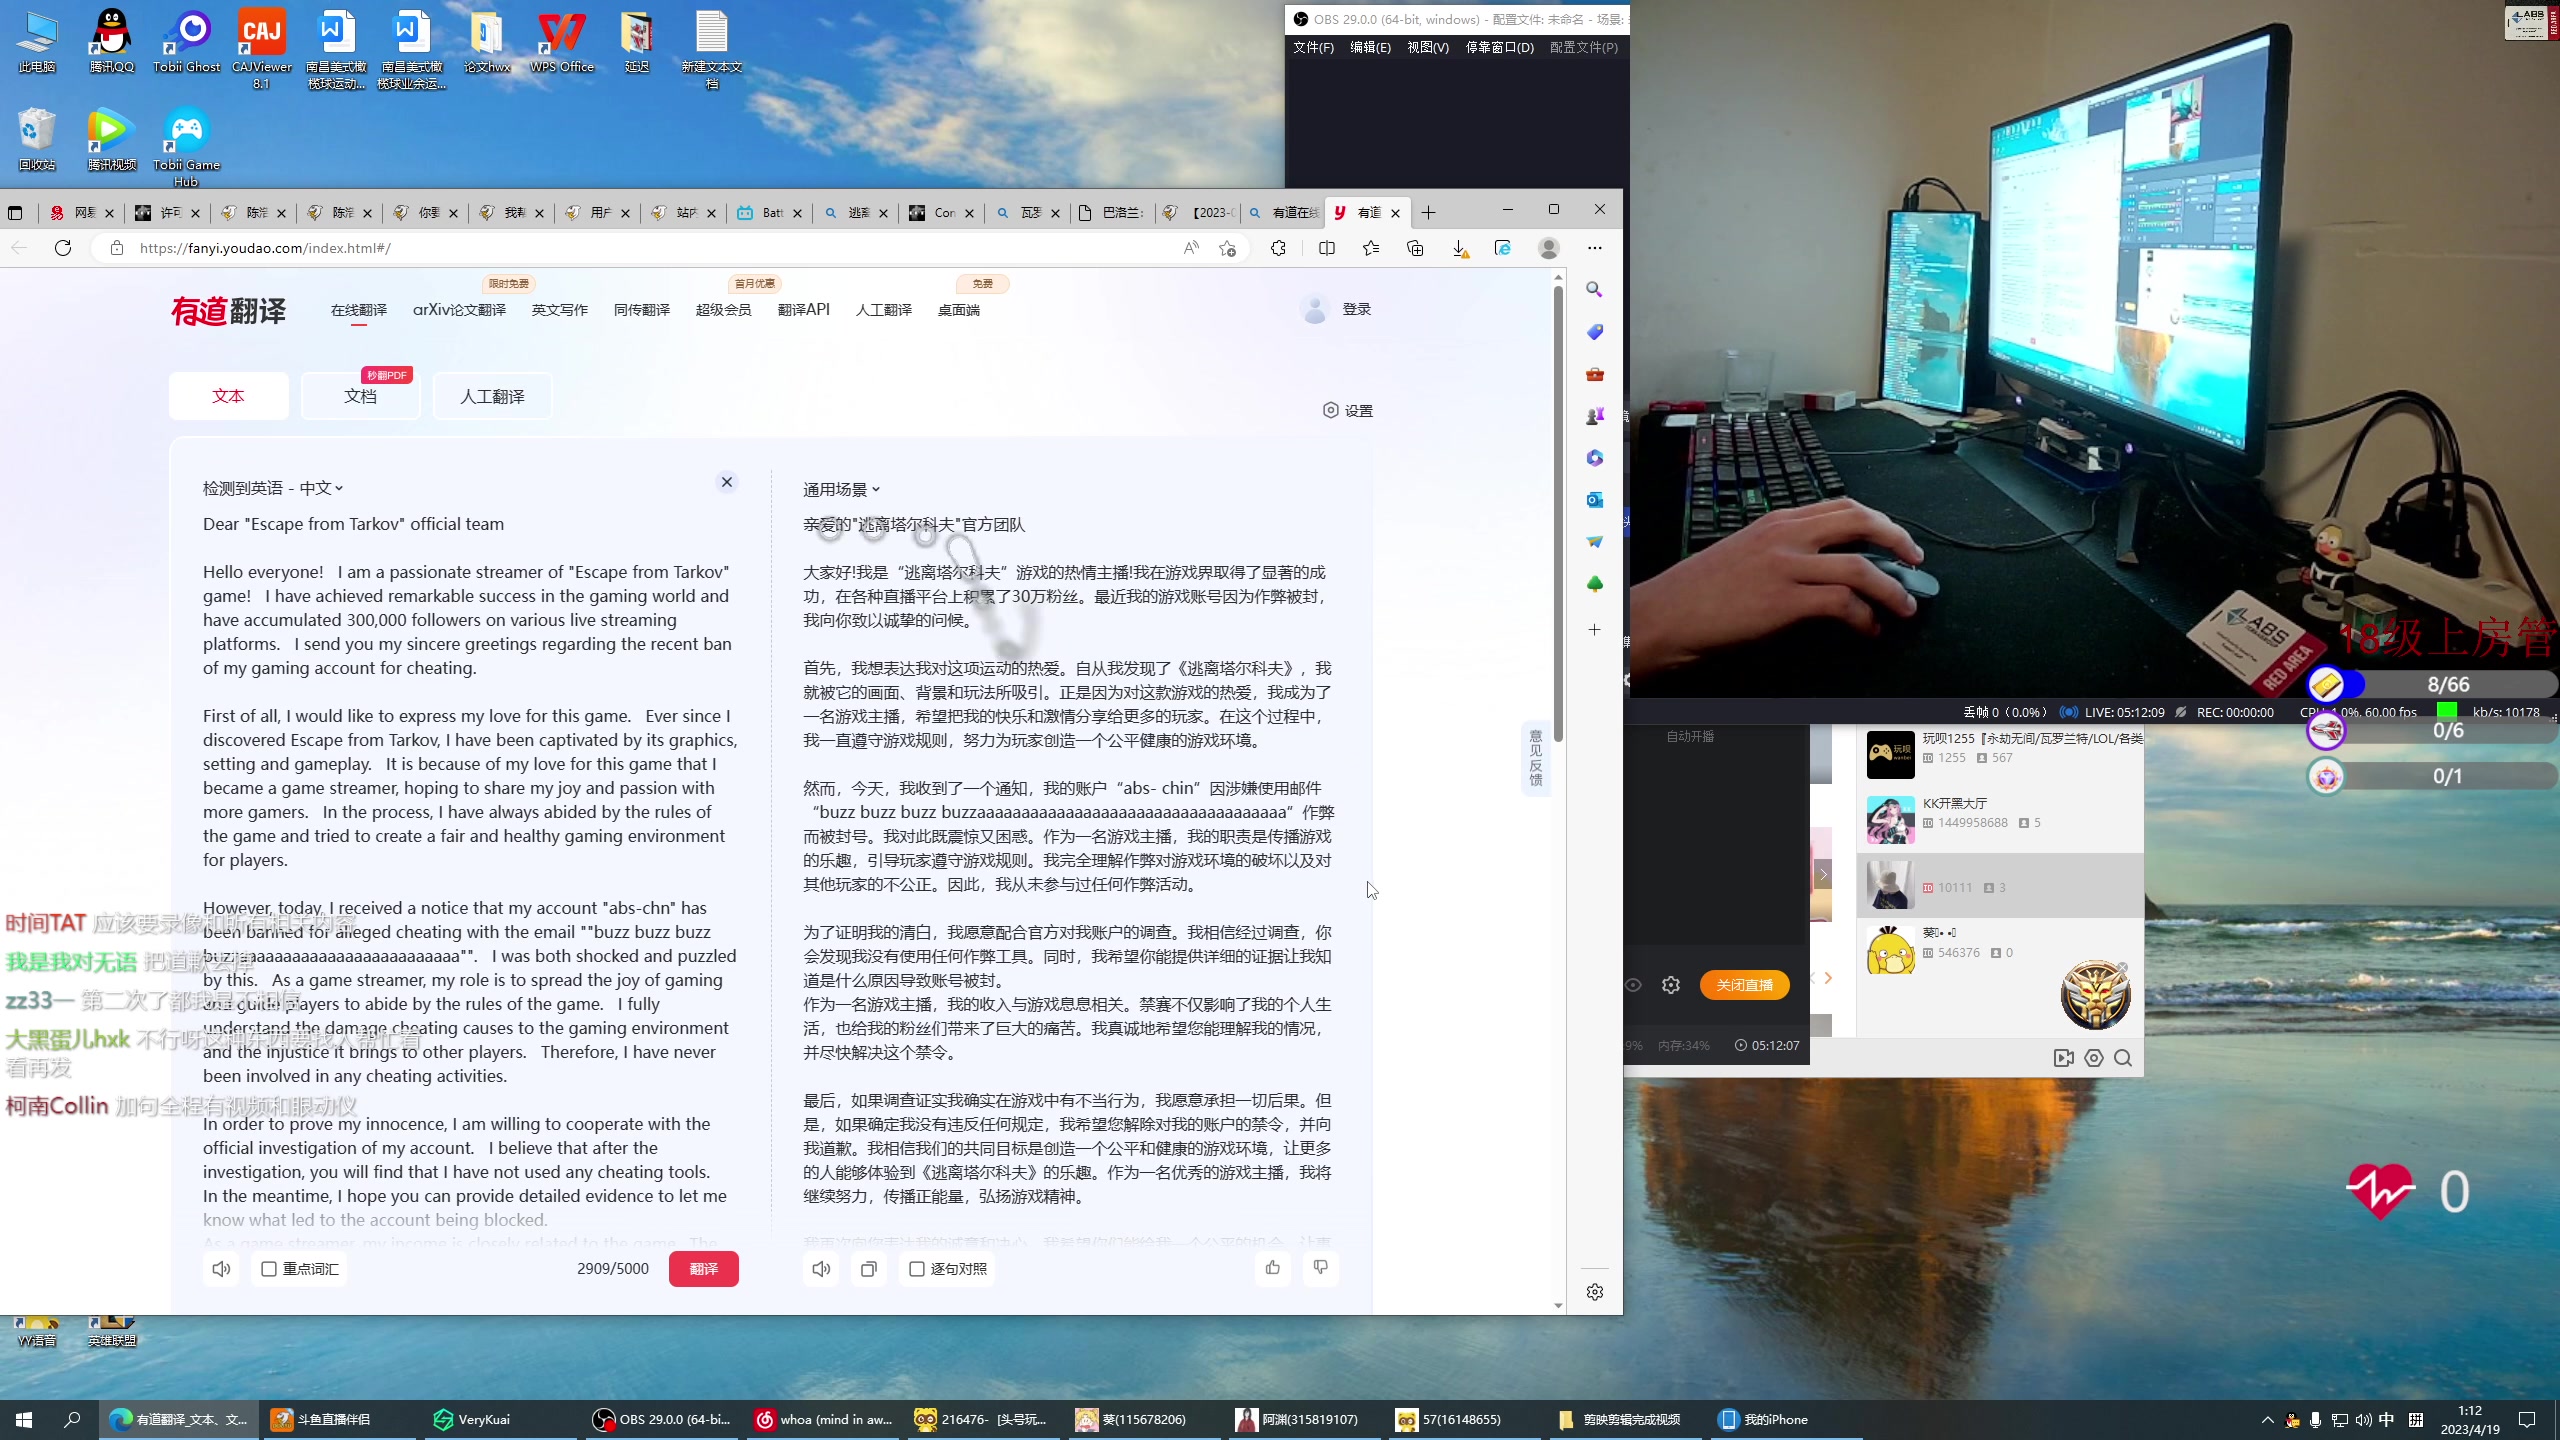Give thumbs up to the translation

tap(1272, 1267)
